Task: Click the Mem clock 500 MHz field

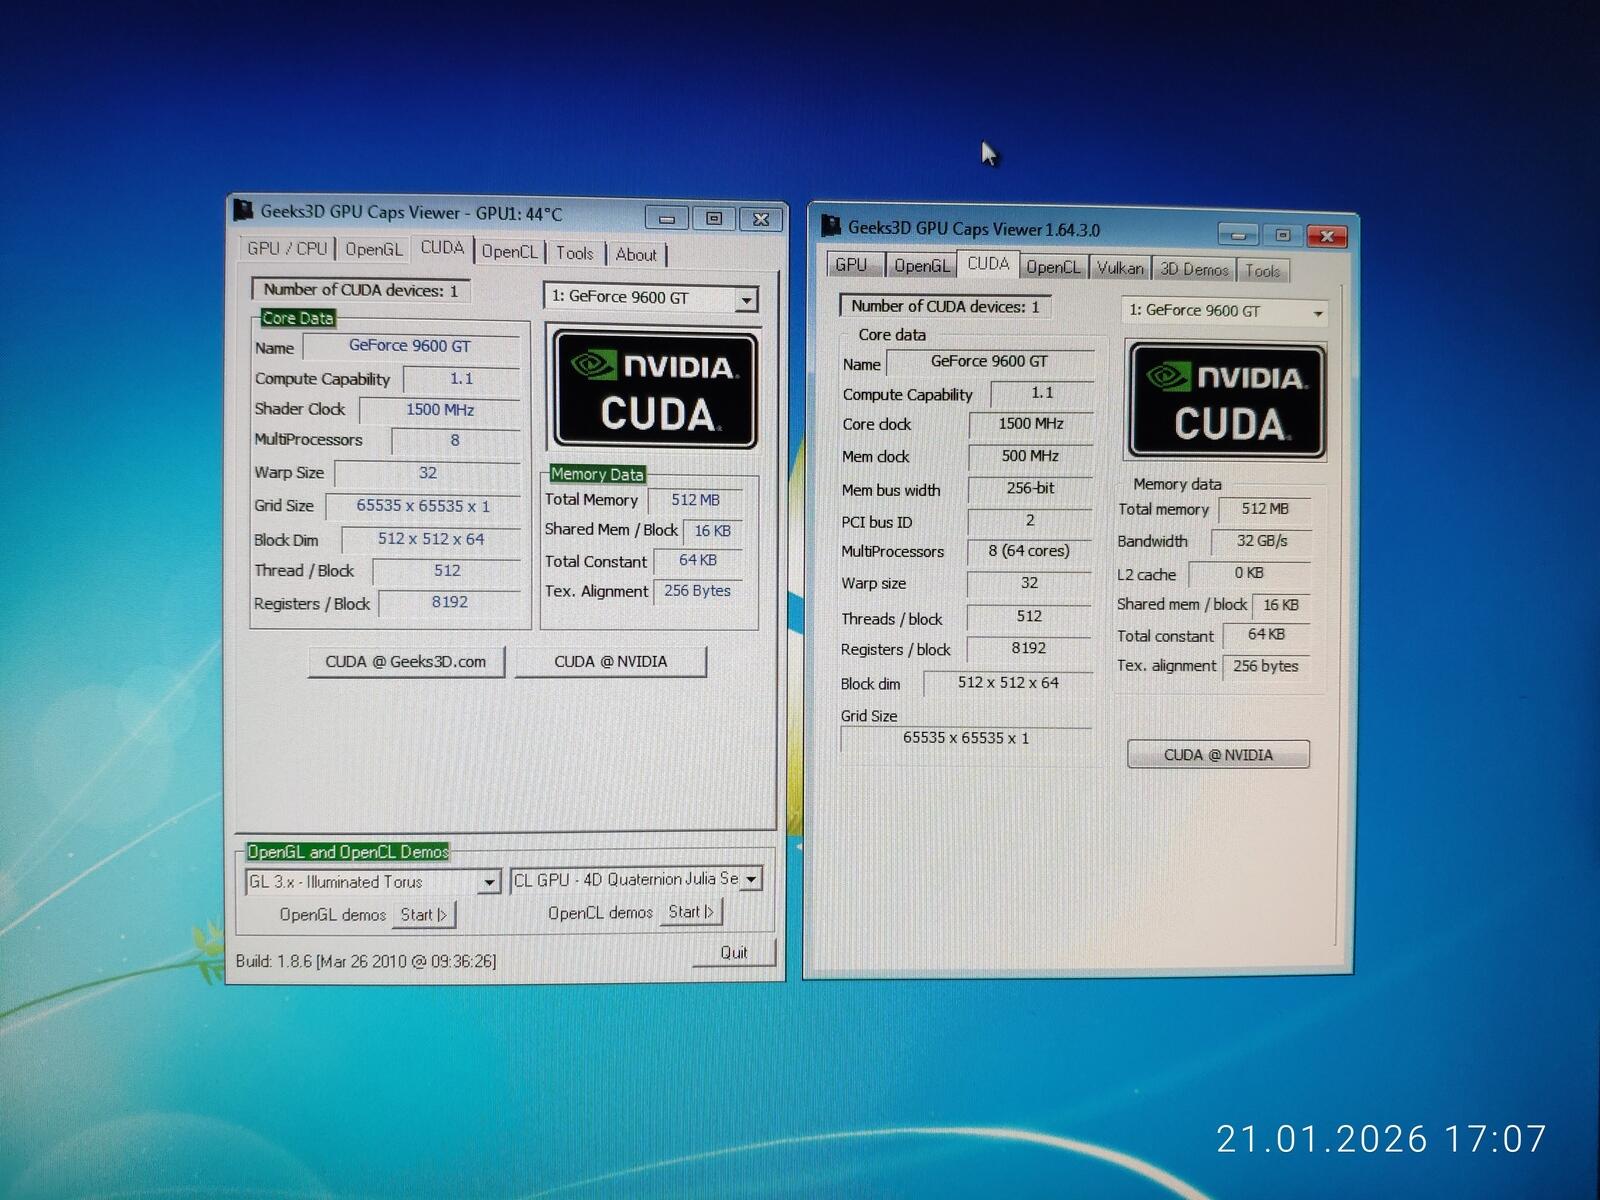Action: [x=1031, y=456]
